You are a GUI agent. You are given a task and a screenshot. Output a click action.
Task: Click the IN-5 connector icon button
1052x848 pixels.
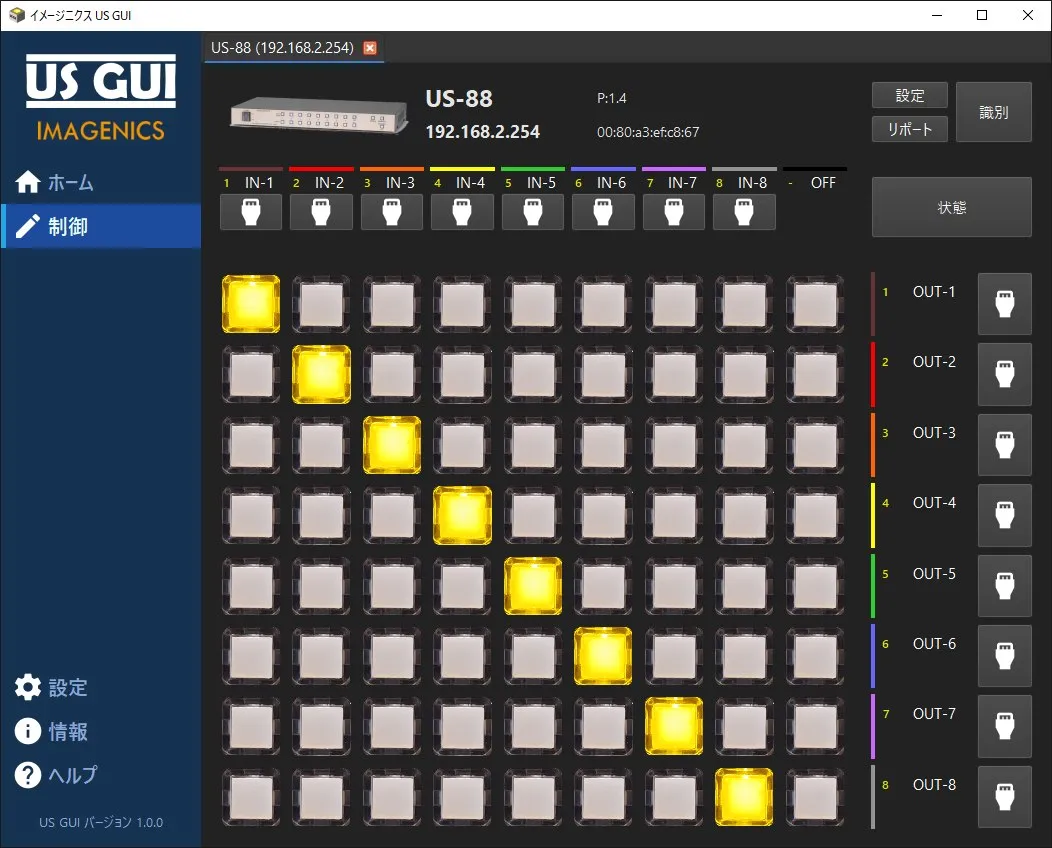pos(533,213)
